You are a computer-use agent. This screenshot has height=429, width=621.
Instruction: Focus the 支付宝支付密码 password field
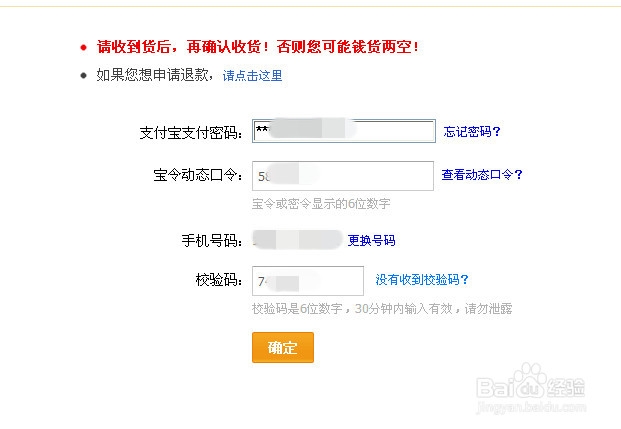344,131
